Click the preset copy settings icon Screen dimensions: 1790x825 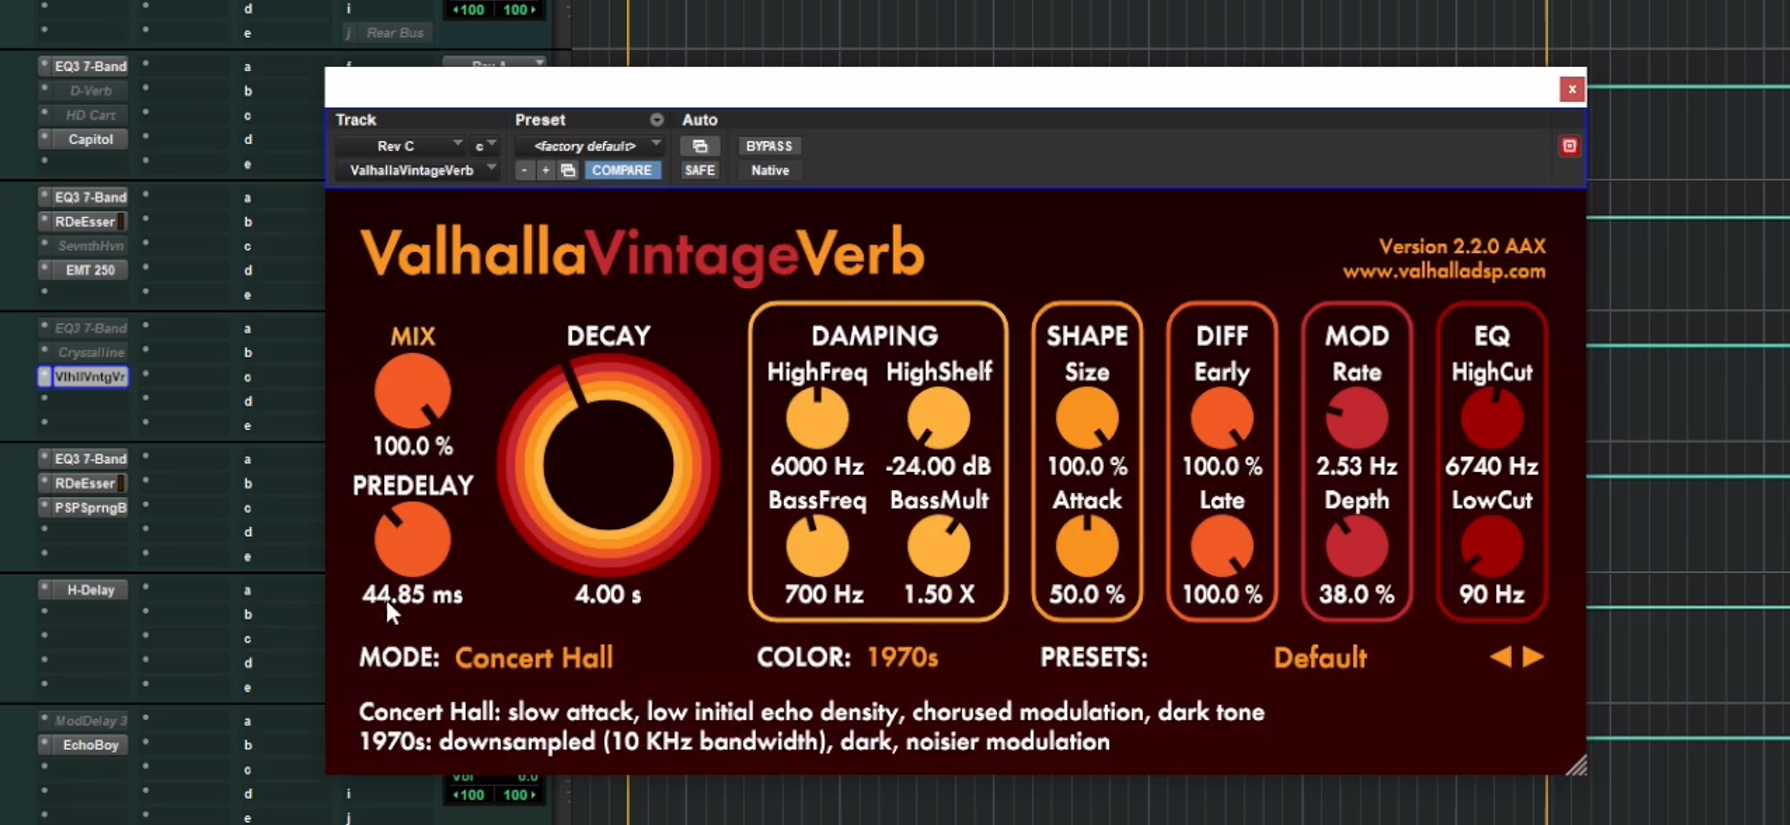point(568,171)
